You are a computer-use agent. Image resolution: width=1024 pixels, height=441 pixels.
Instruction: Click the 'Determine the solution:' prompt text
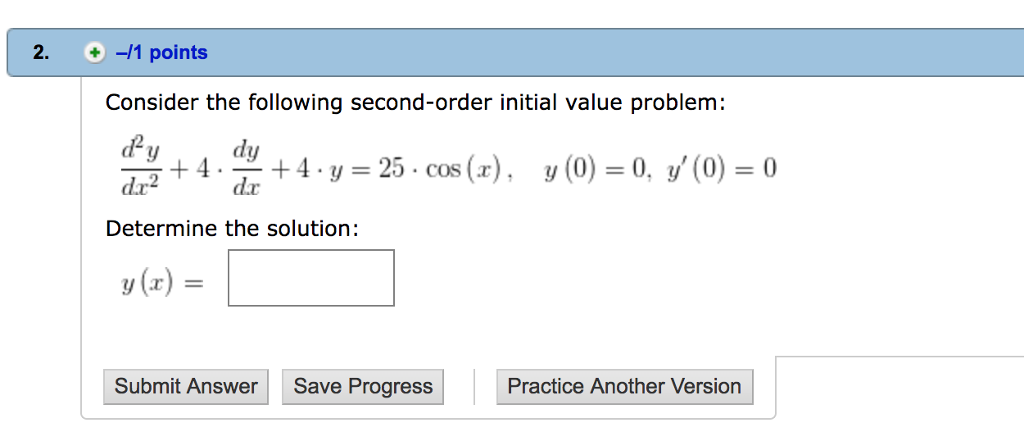point(232,229)
